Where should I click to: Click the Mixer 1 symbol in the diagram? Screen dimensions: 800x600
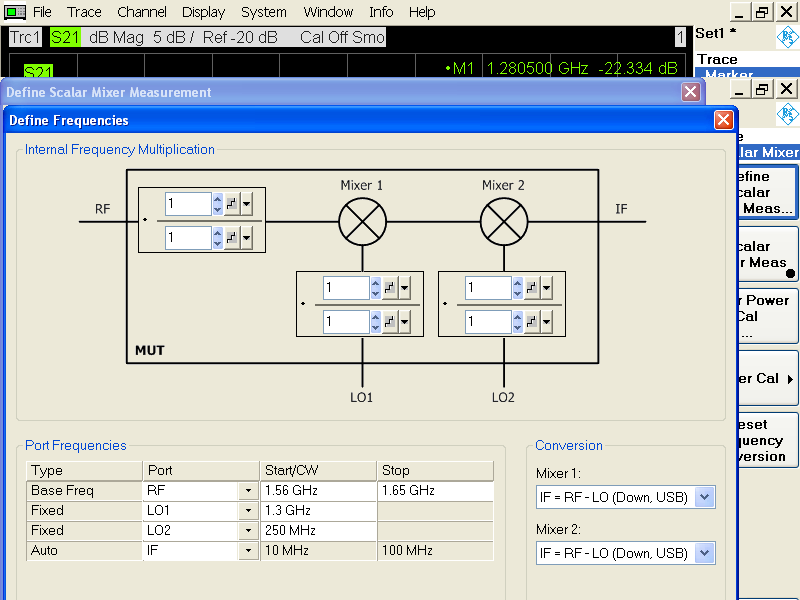(x=362, y=221)
